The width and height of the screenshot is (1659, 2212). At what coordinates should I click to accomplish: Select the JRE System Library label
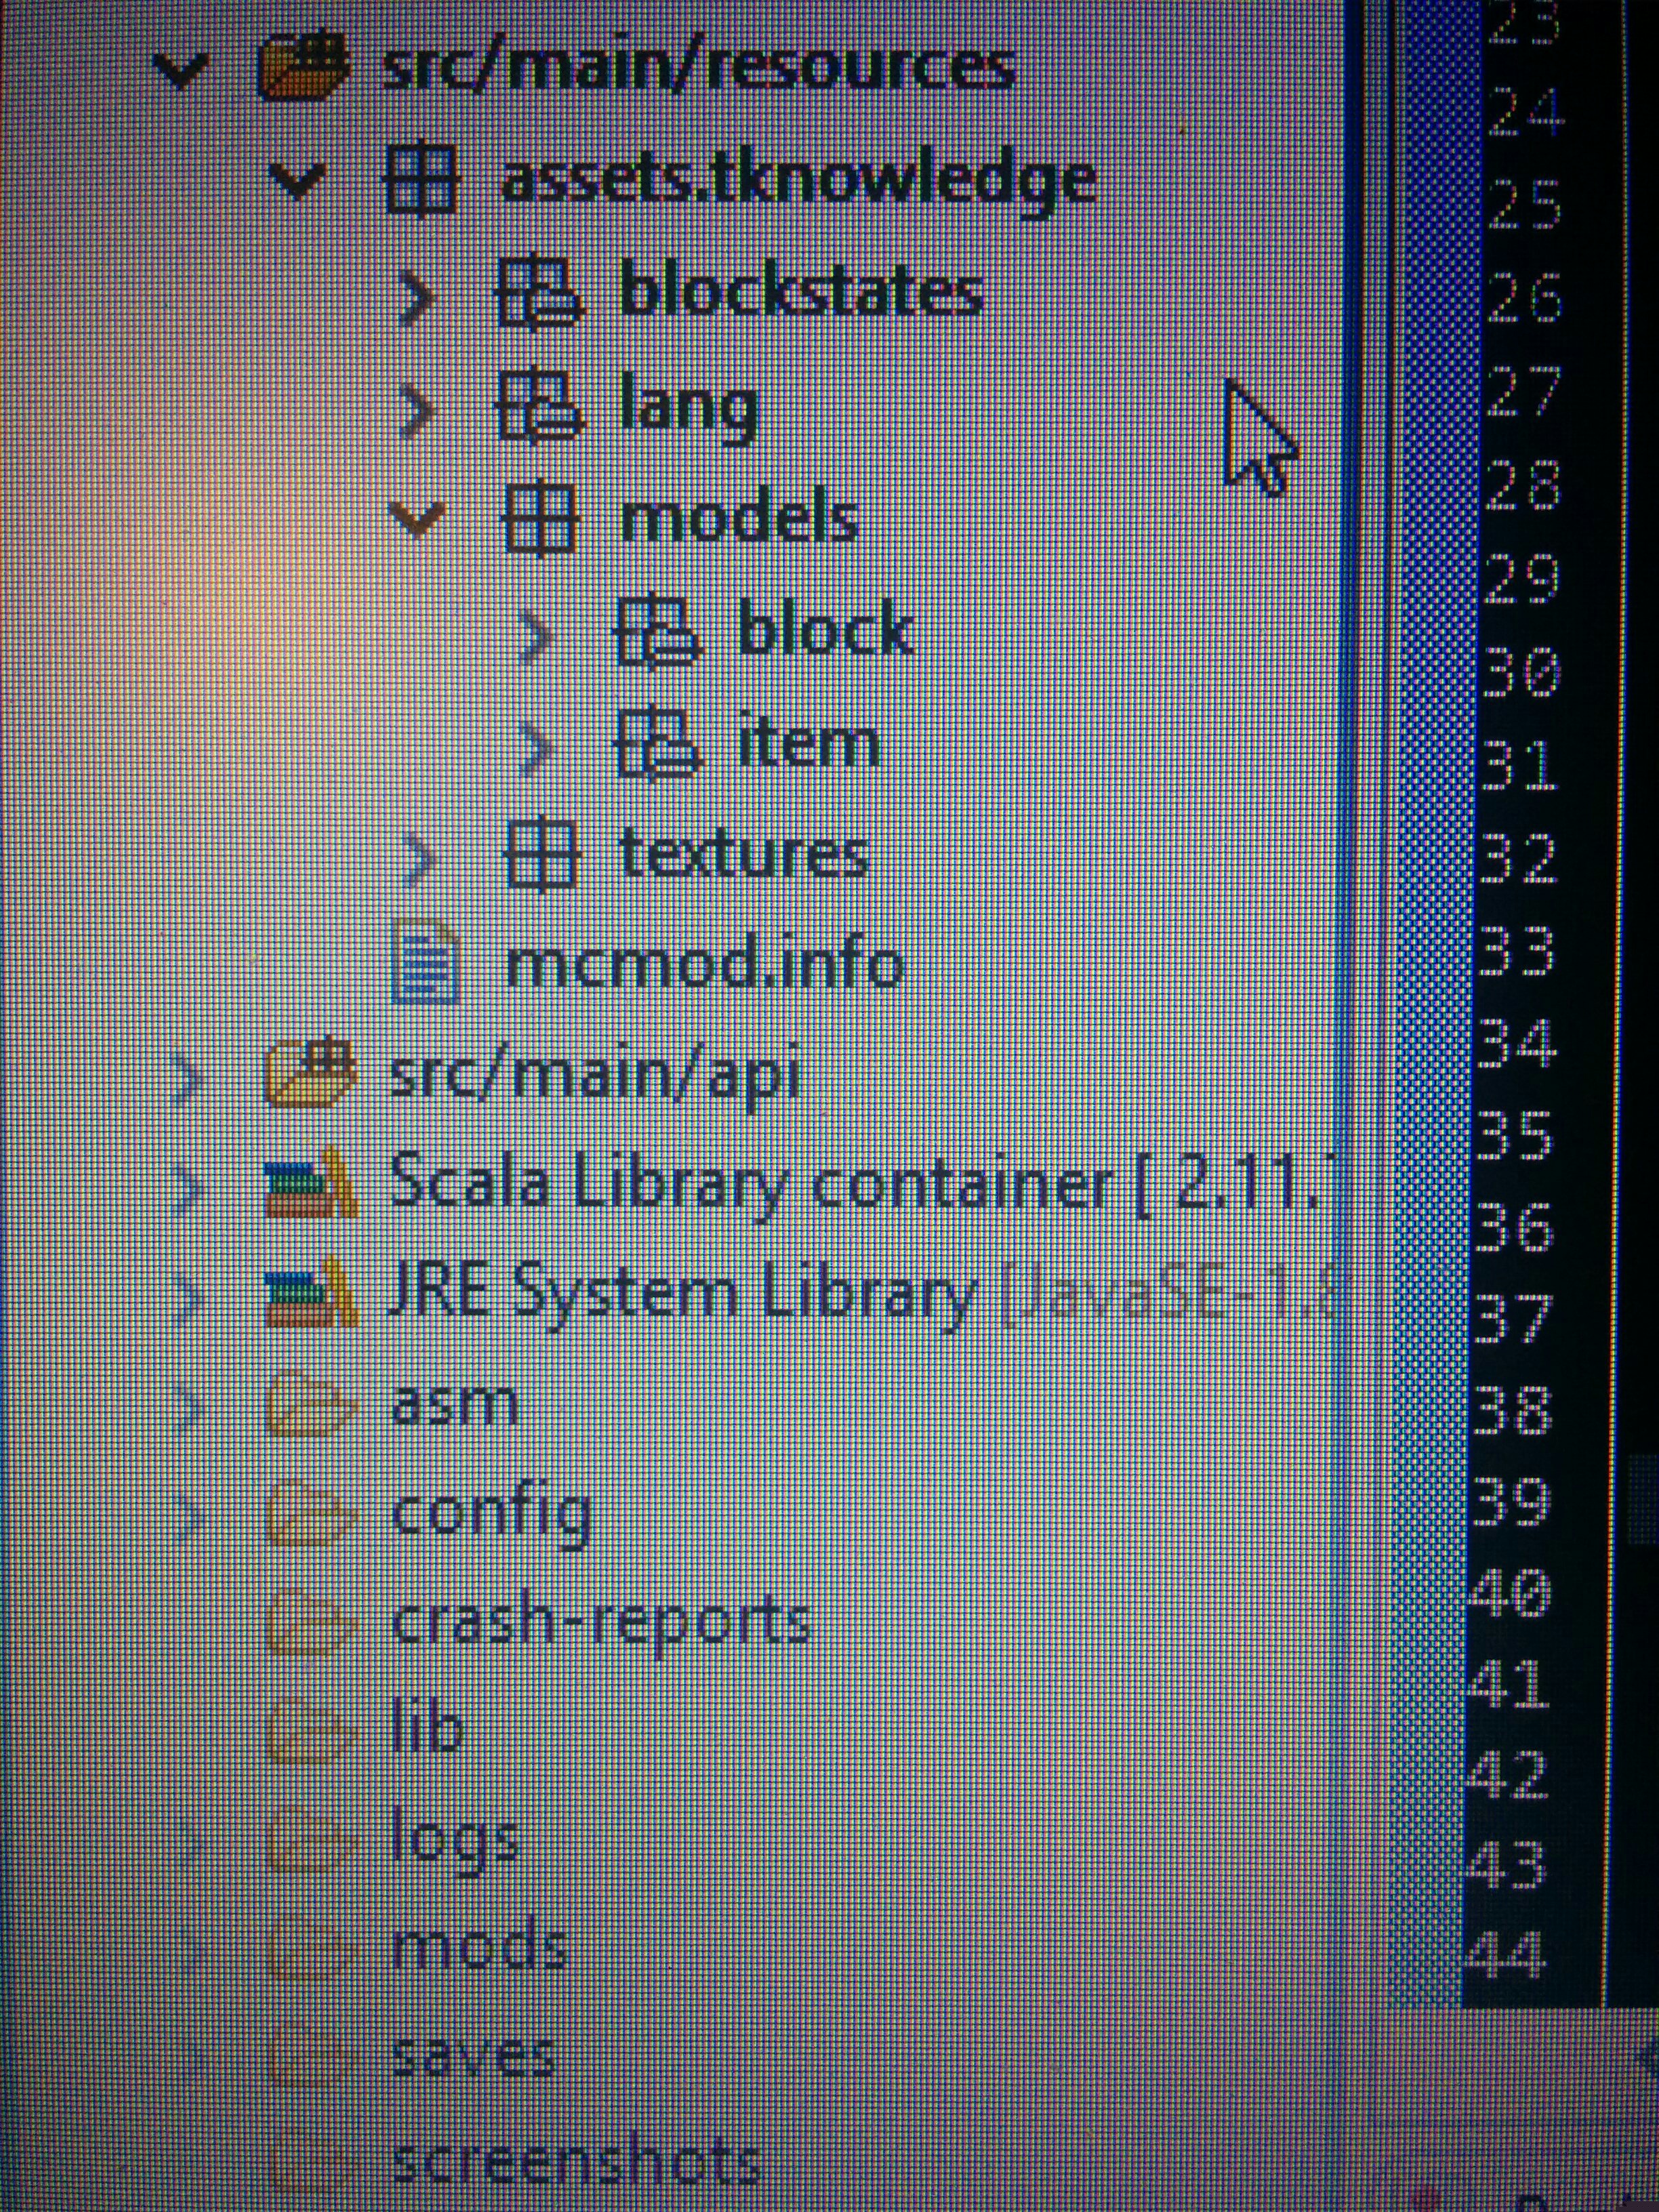861,1296
